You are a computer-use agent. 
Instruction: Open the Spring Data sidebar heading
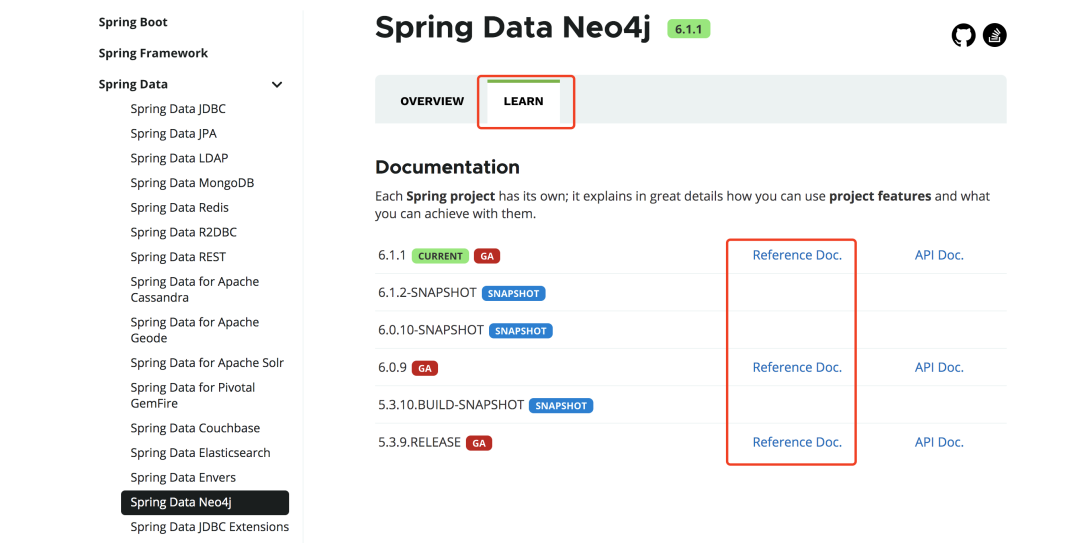pos(133,84)
